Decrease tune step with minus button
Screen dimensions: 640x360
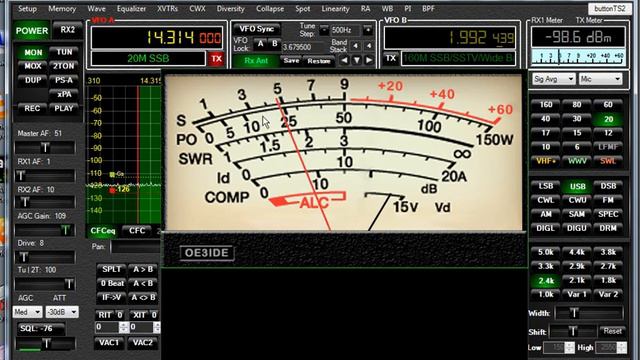(324, 30)
